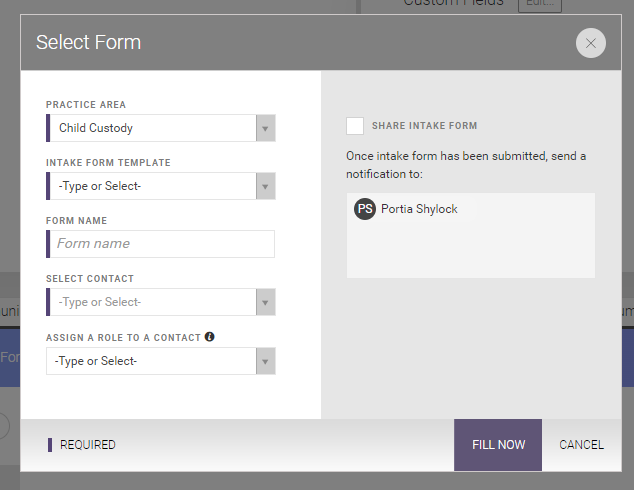The width and height of the screenshot is (634, 490).
Task: Click the Practice Area label
Action: 86,105
